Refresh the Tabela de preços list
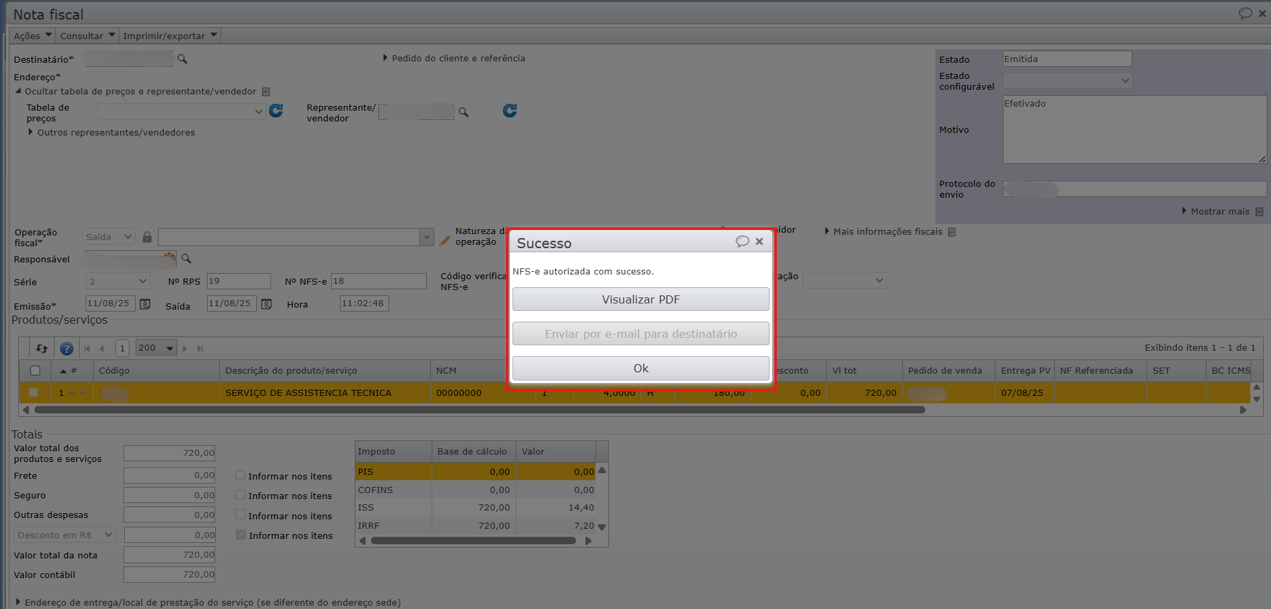1271x609 pixels. click(276, 111)
